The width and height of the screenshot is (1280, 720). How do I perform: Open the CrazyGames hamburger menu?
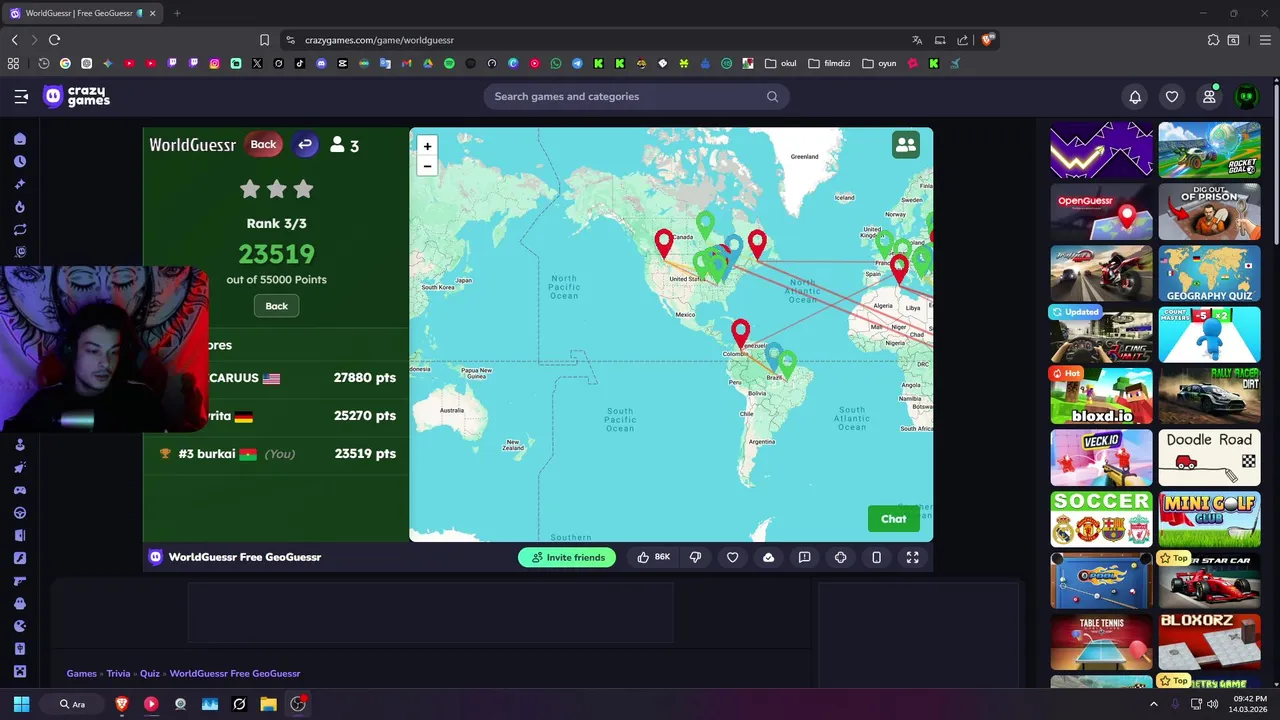[x=21, y=96]
